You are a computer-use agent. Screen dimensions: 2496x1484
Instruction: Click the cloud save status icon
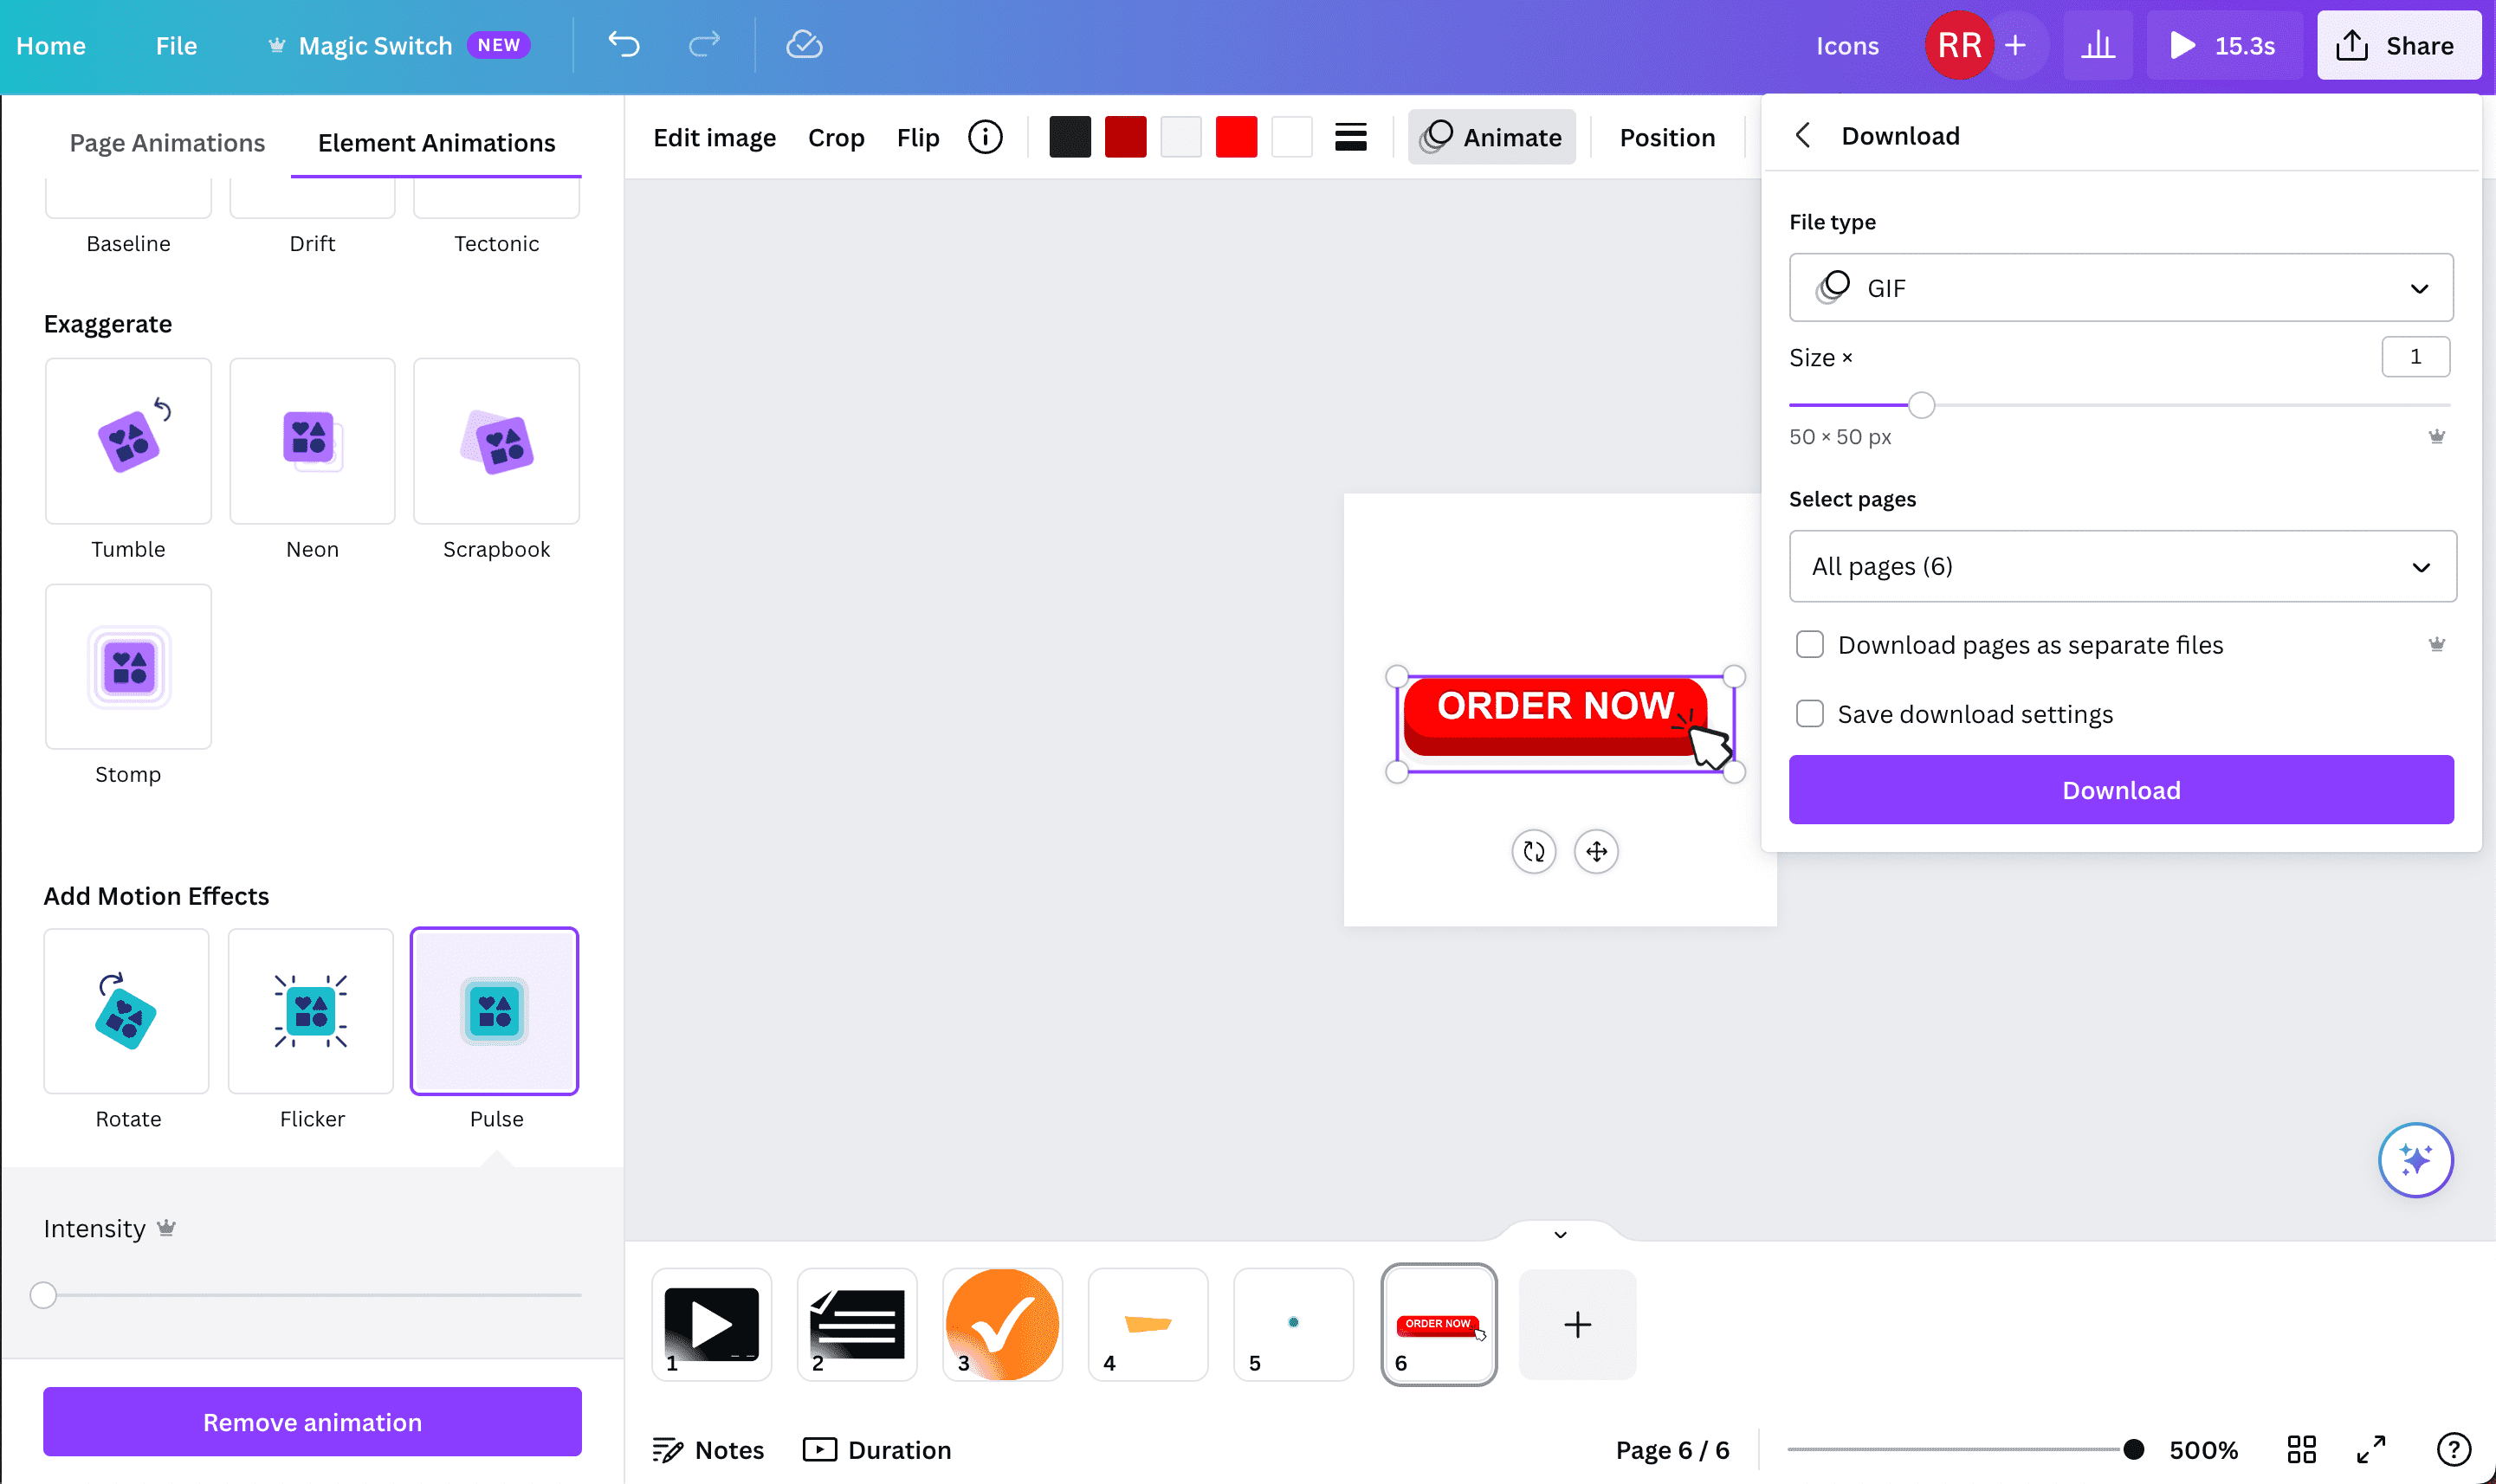803,45
